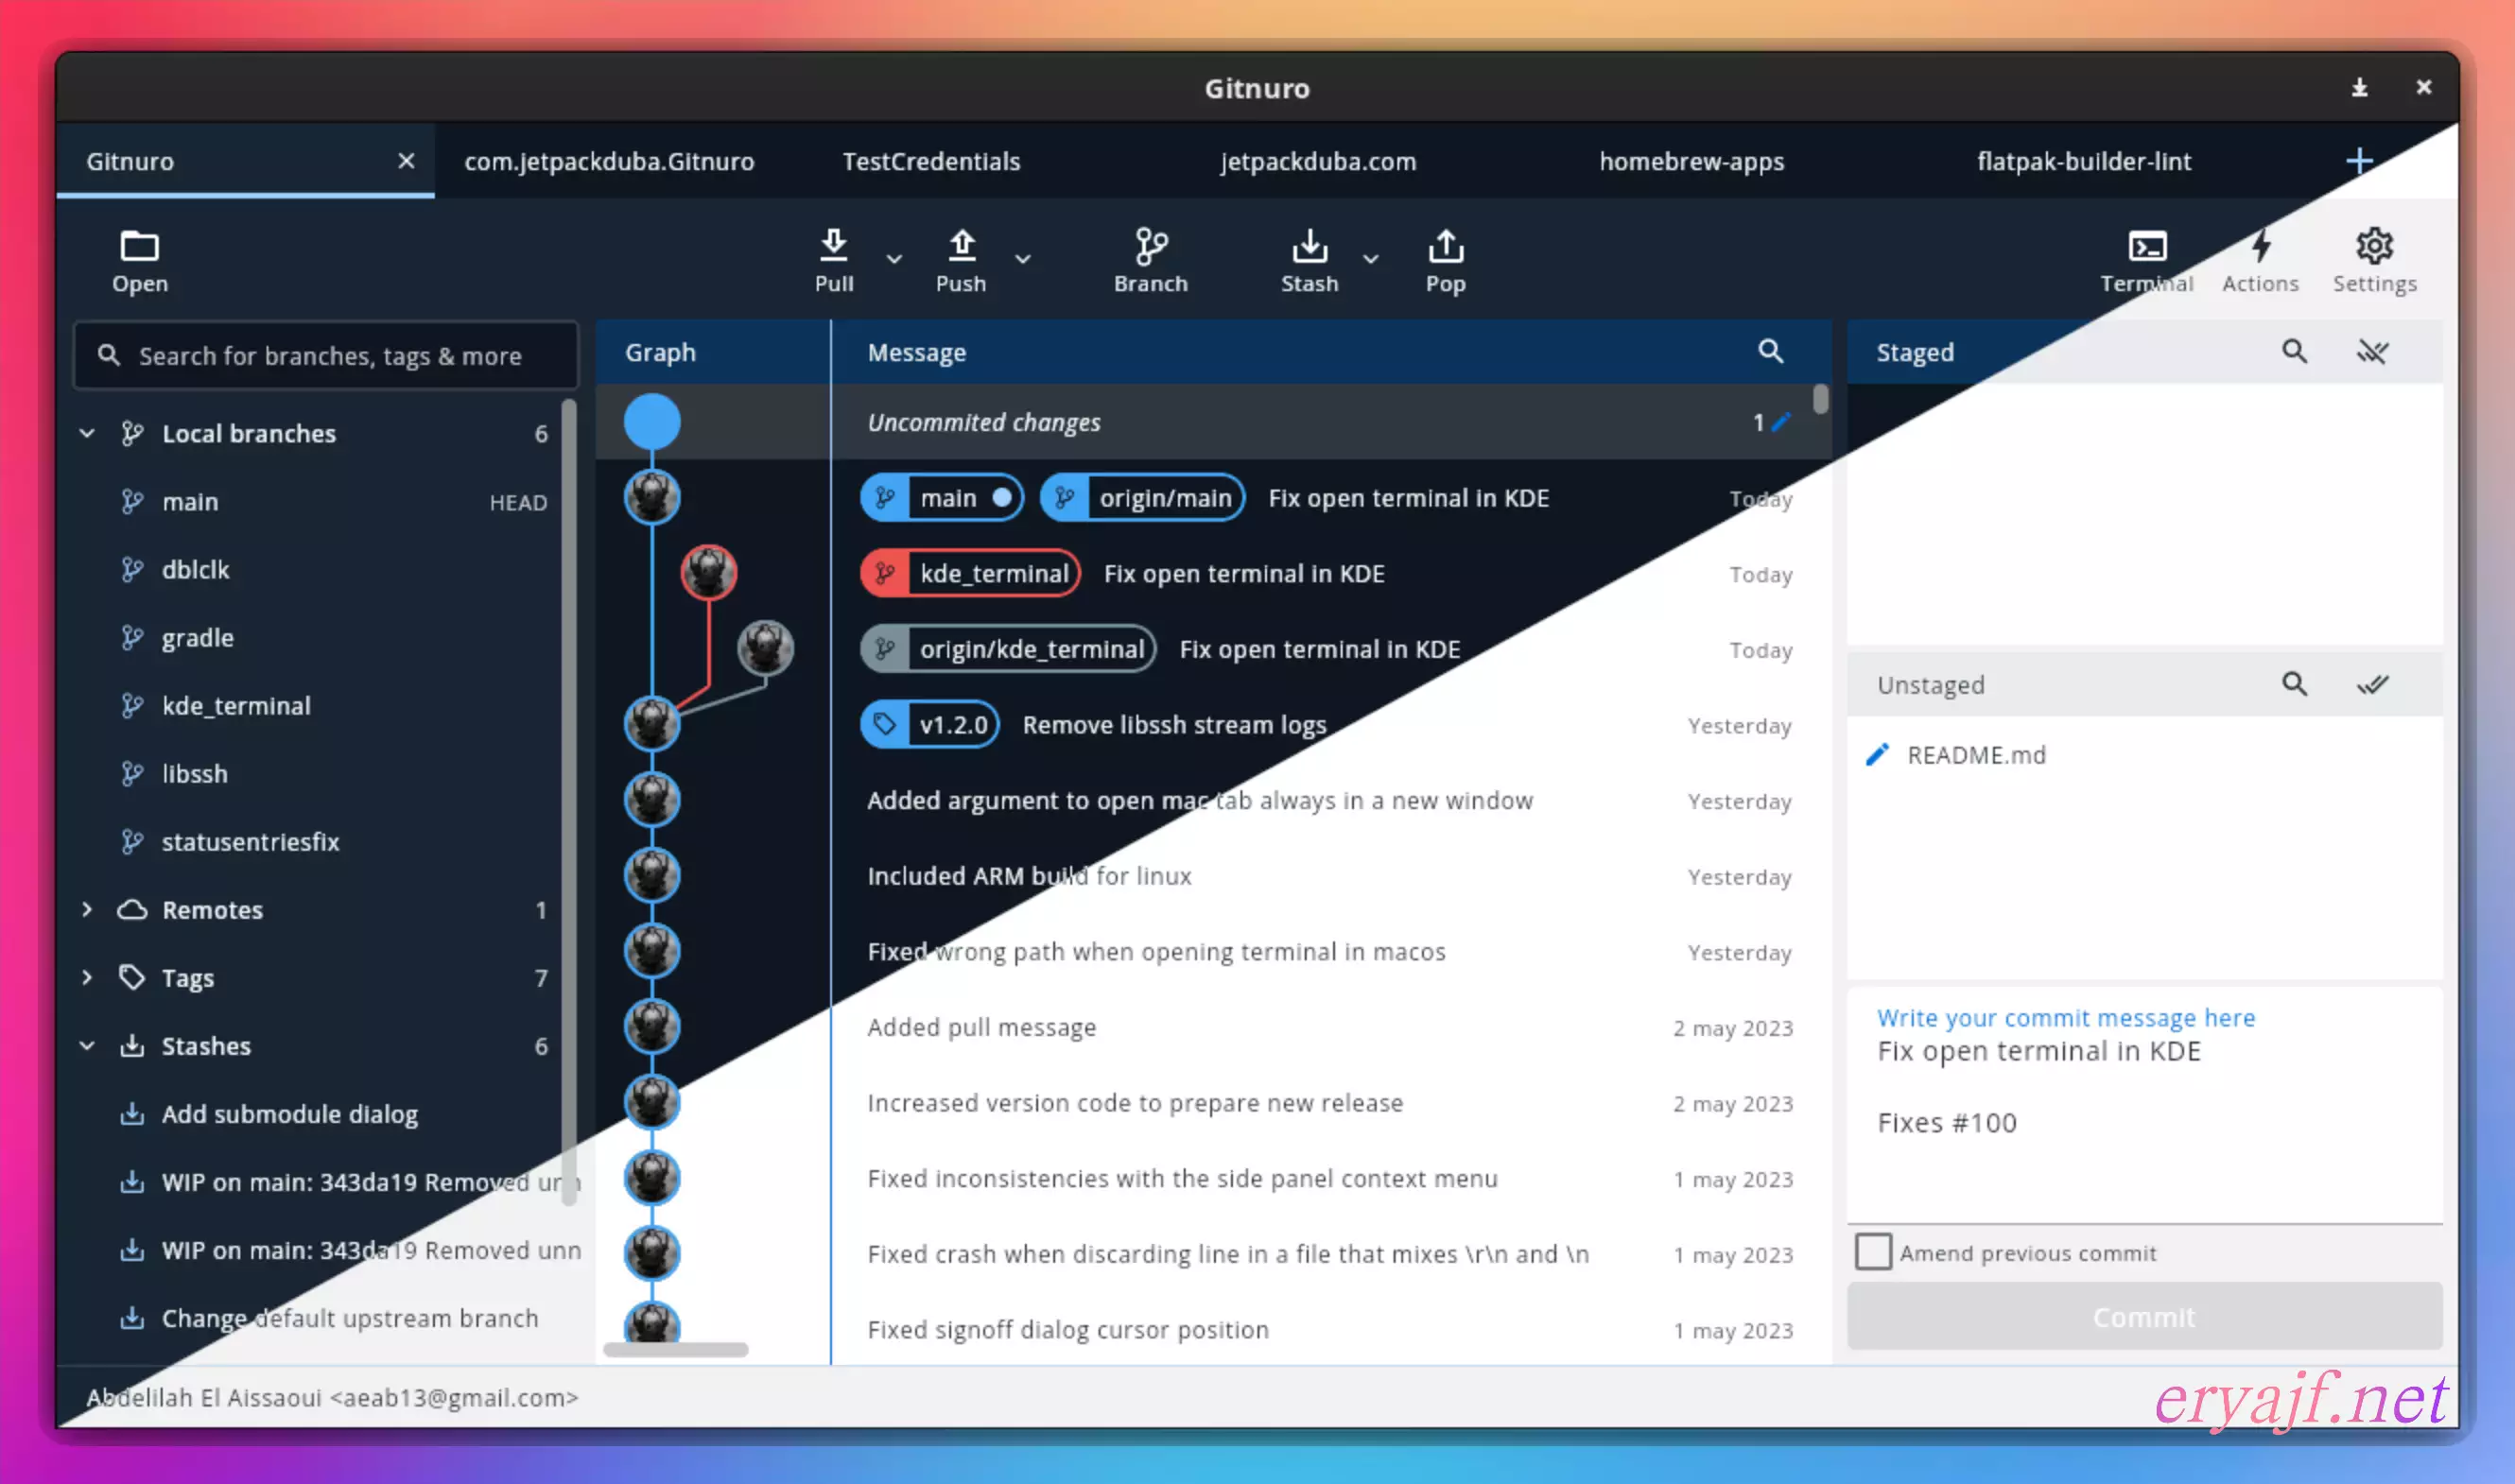Screen dimensions: 2515x1484
Task: Search staged files with magnifier icon
Action: pyautogui.click(x=2295, y=351)
